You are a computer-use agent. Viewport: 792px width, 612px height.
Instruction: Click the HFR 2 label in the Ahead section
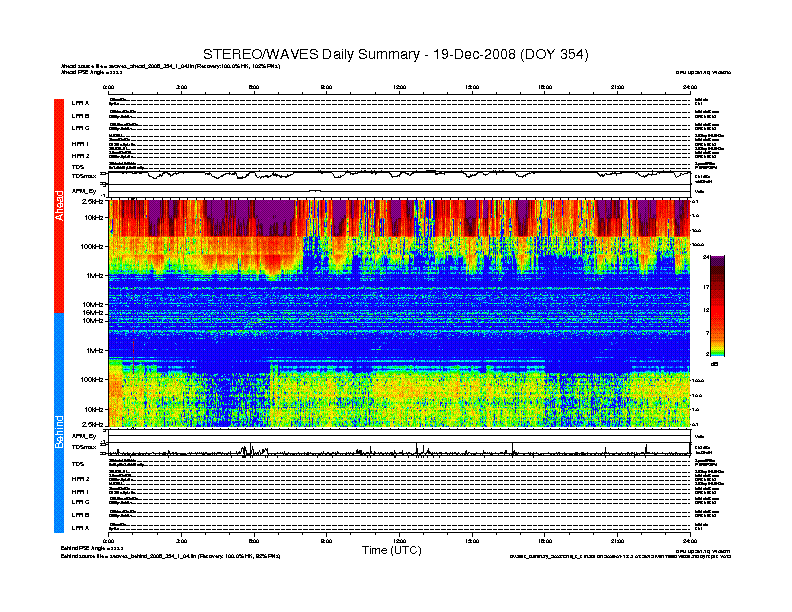click(x=80, y=156)
